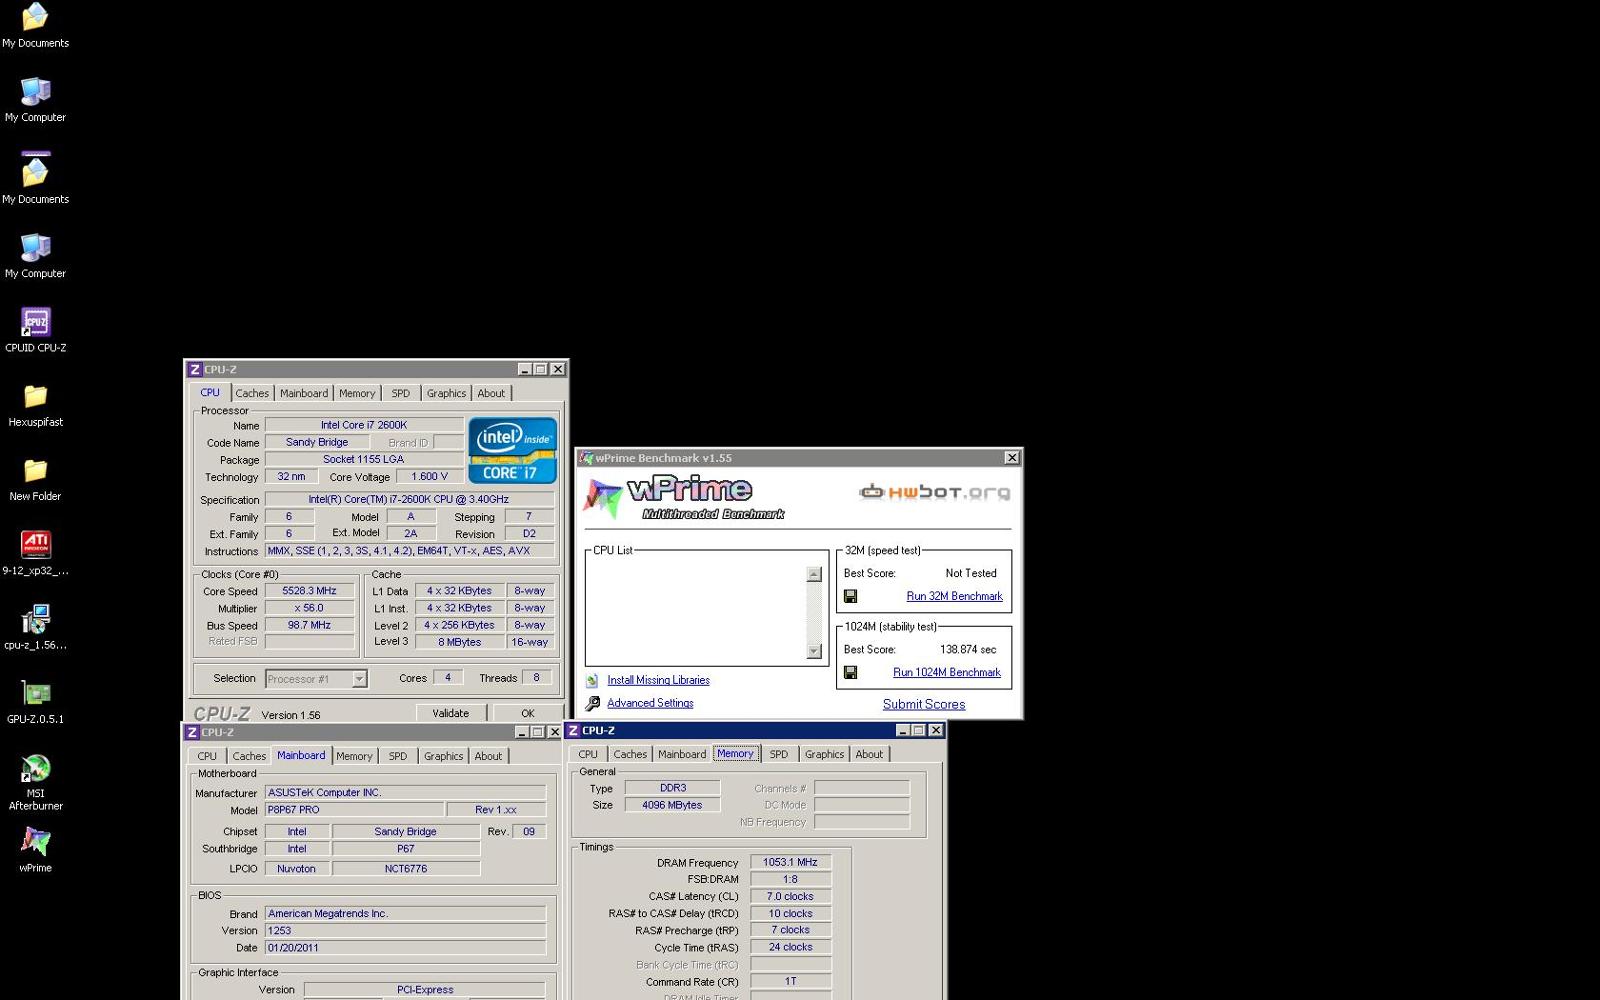
Task: Click the FSB:DRAM 1:8 value
Action: coord(790,879)
